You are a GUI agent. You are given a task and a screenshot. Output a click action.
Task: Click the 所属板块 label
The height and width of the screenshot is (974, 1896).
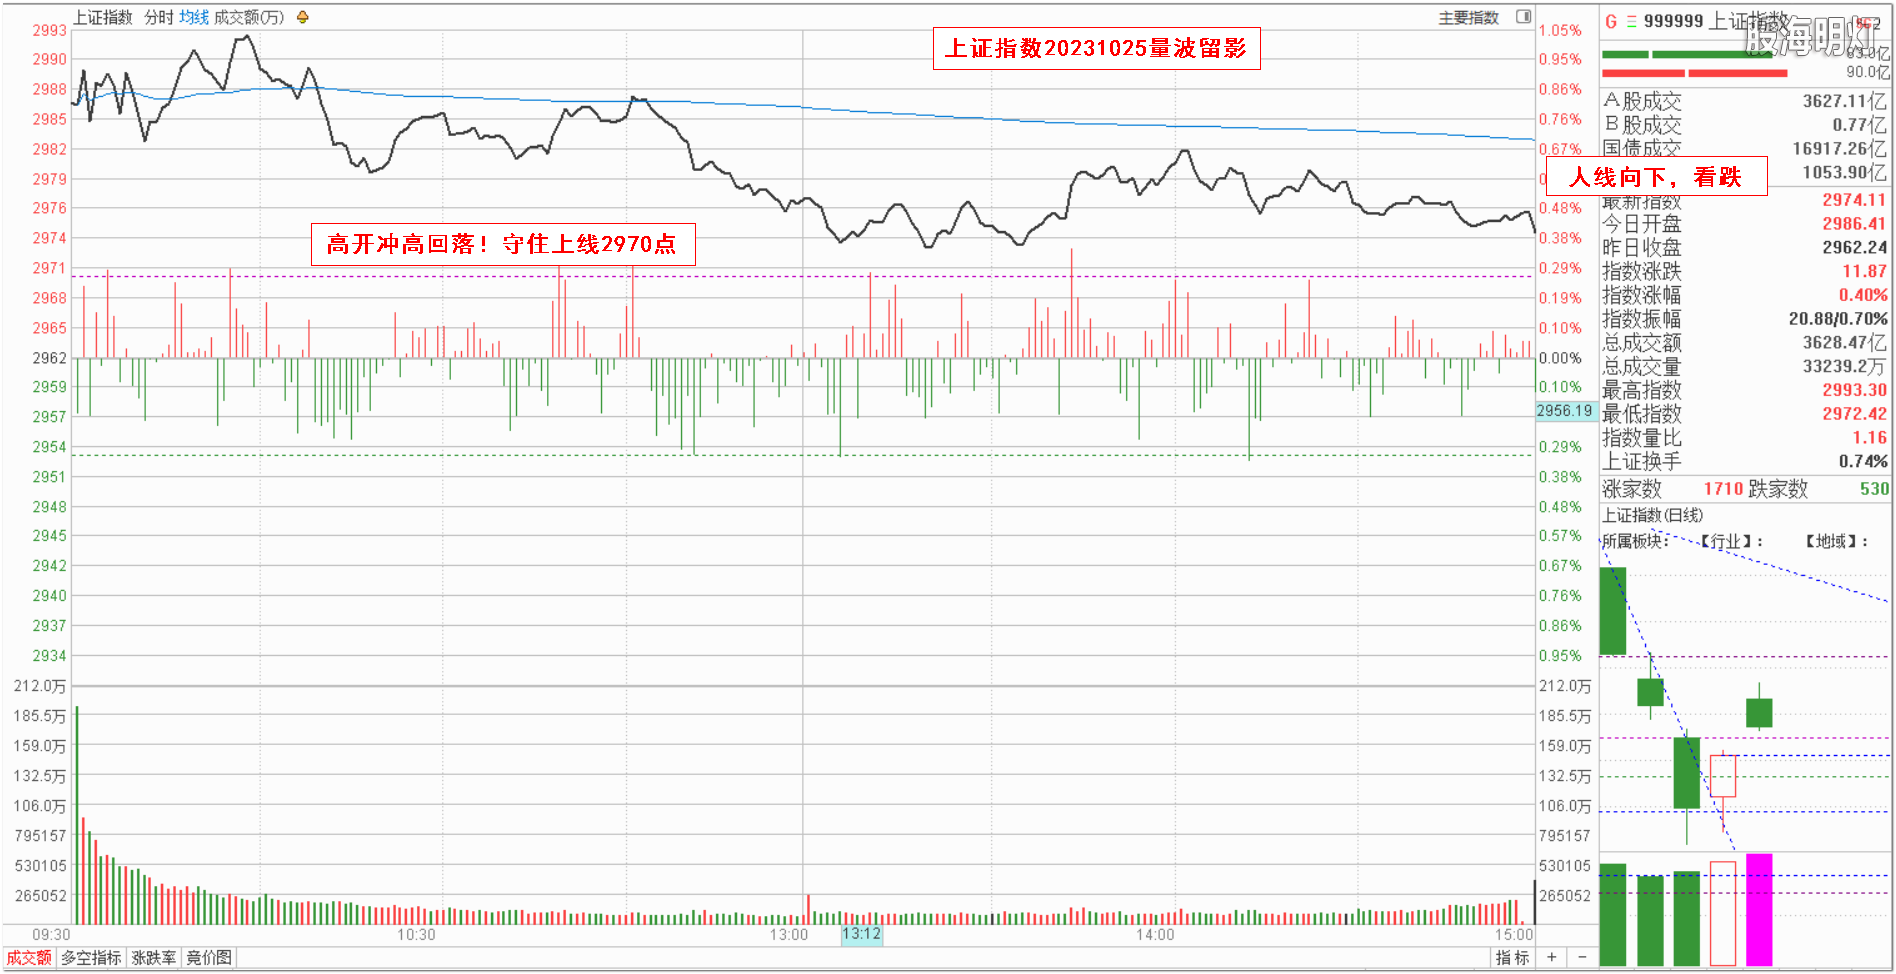(1634, 541)
